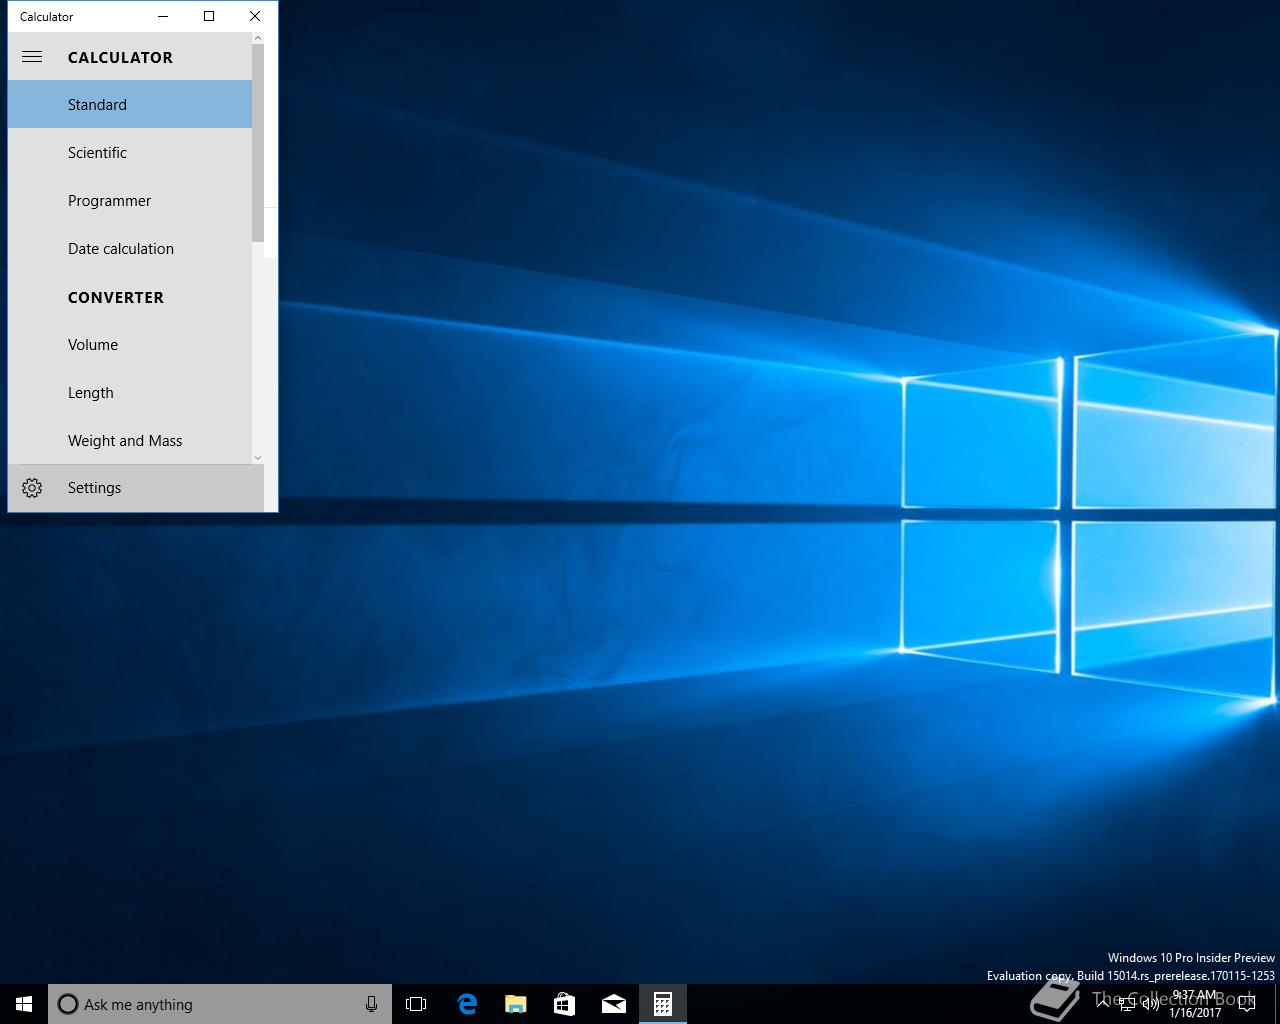This screenshot has width=1280, height=1024.
Task: Launch the Store app from the taskbar
Action: coord(564,1004)
